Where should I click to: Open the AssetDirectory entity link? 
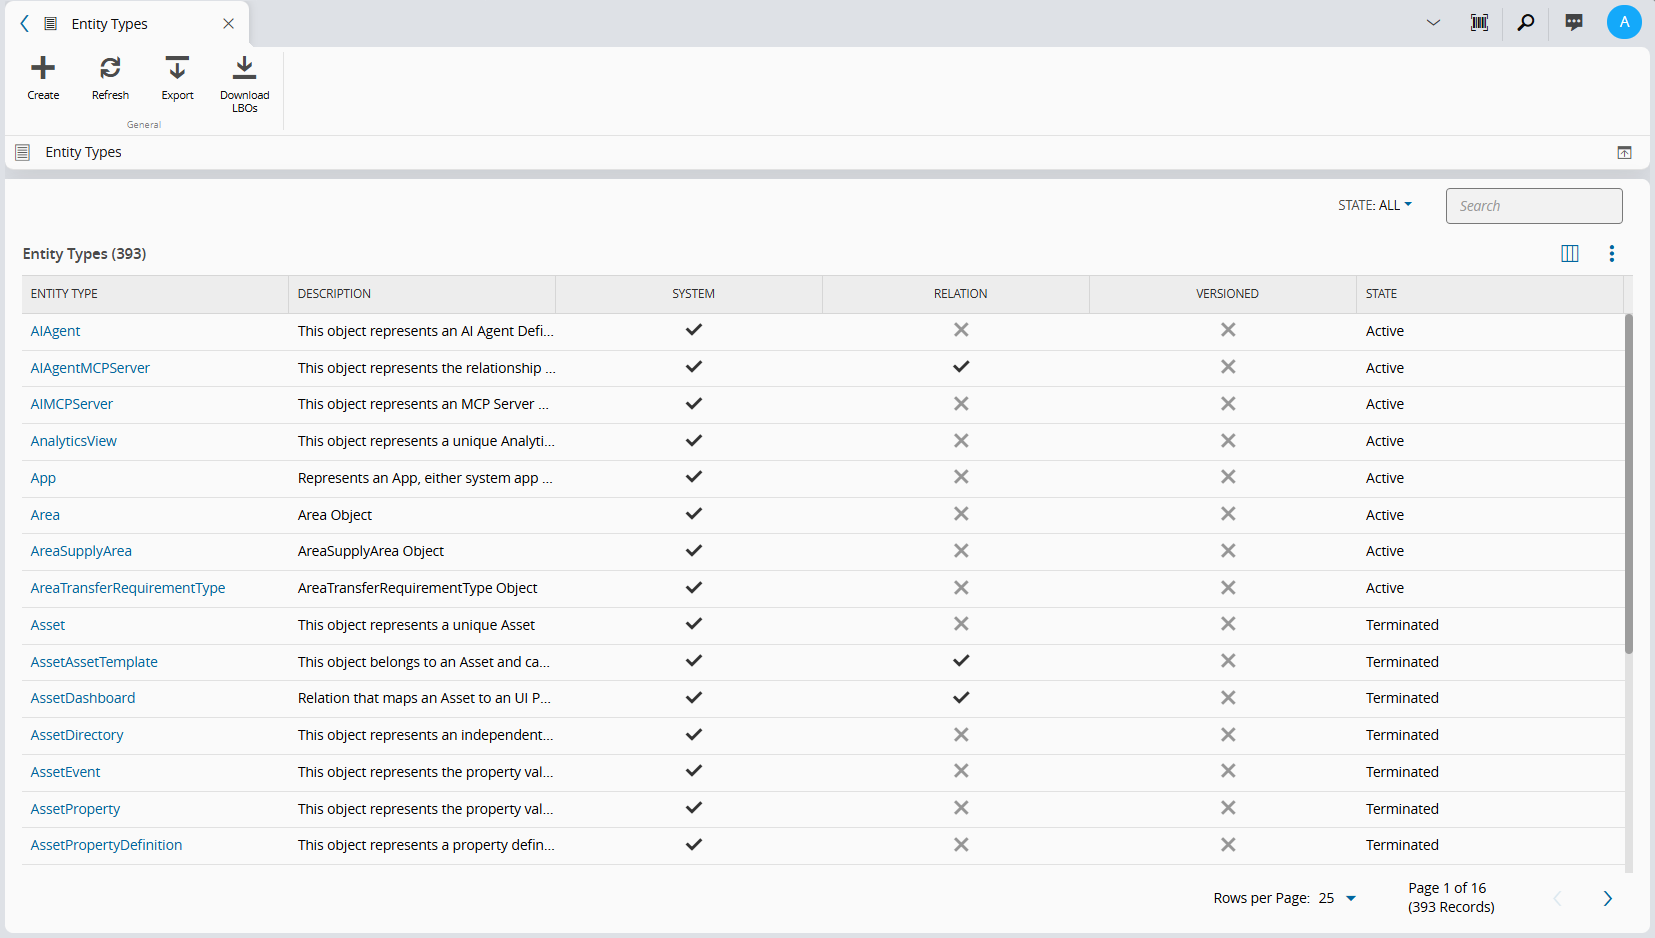tap(77, 735)
